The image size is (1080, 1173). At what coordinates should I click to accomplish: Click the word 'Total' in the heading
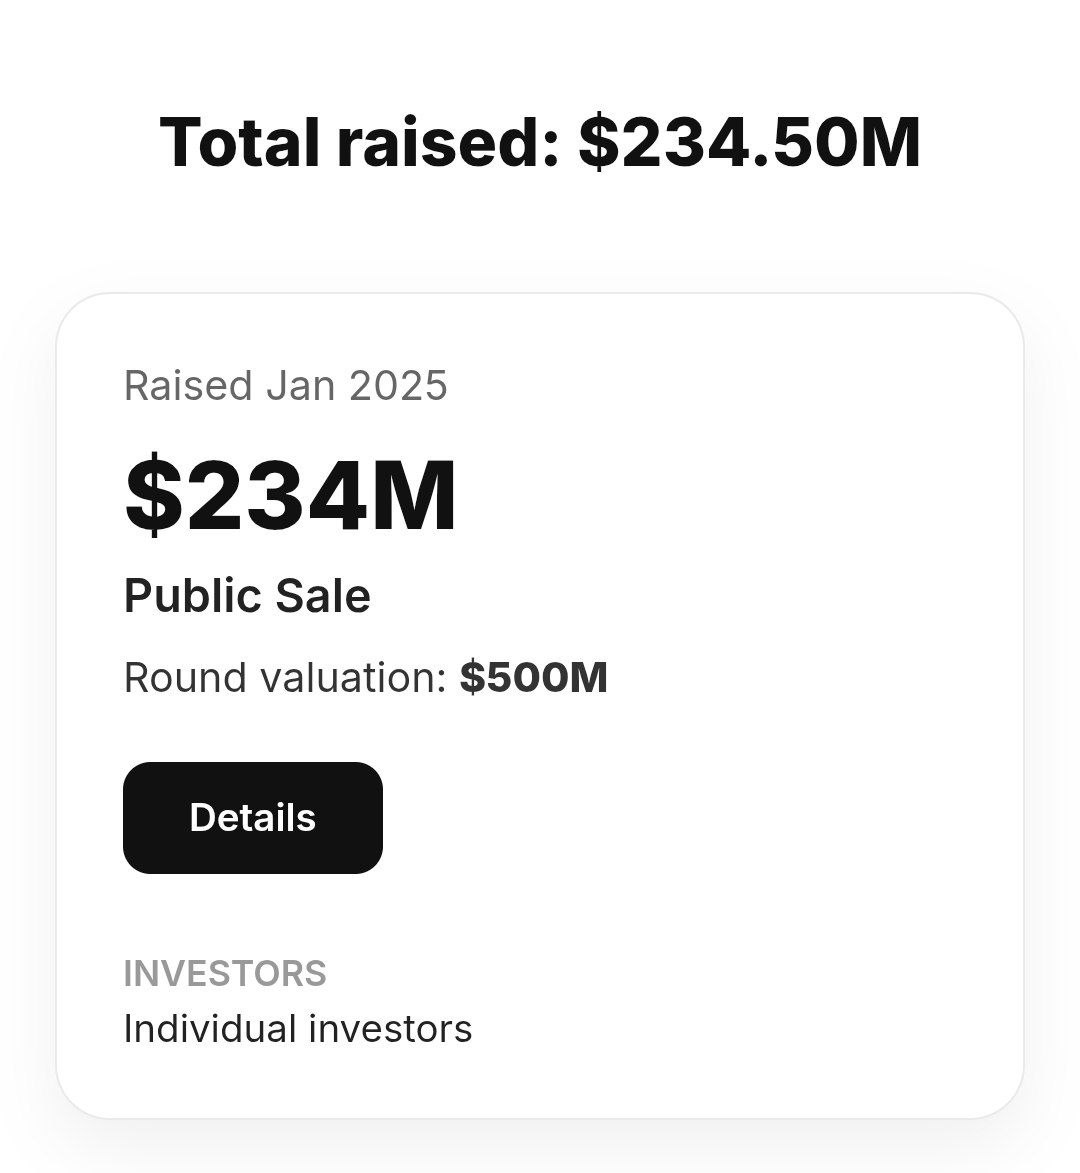(239, 142)
